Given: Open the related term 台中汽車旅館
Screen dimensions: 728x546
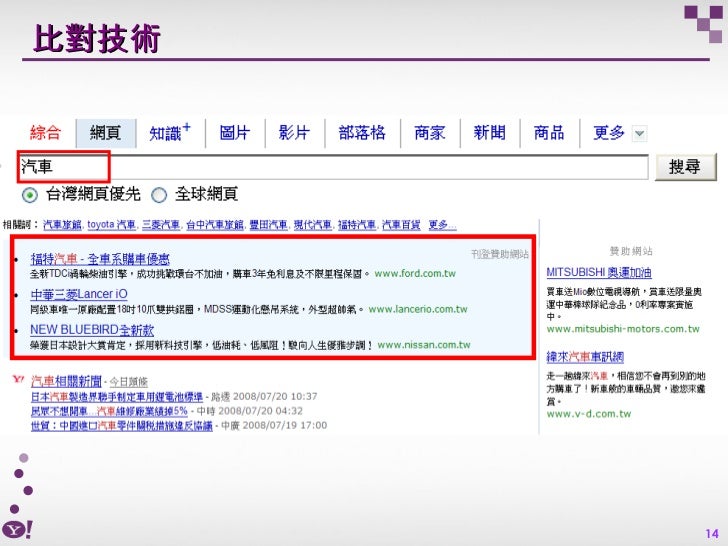Looking at the screenshot, I should click(215, 225).
